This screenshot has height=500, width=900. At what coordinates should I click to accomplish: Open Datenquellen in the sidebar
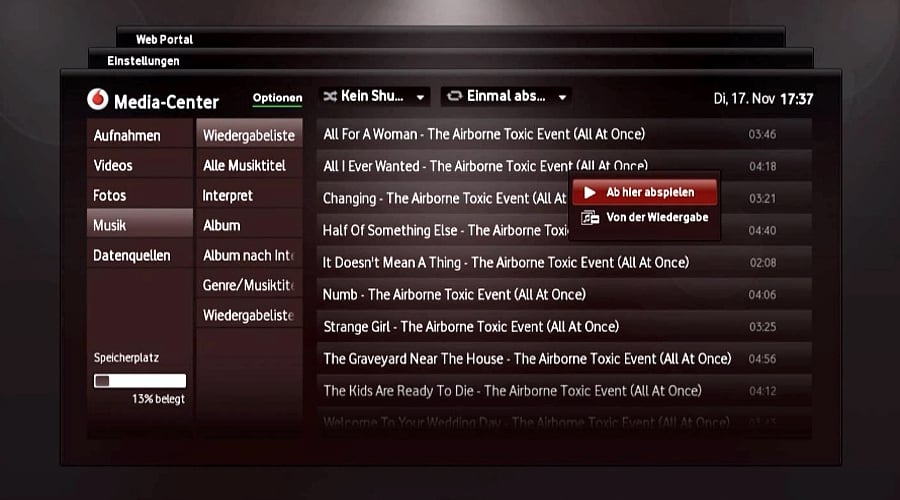coord(132,255)
